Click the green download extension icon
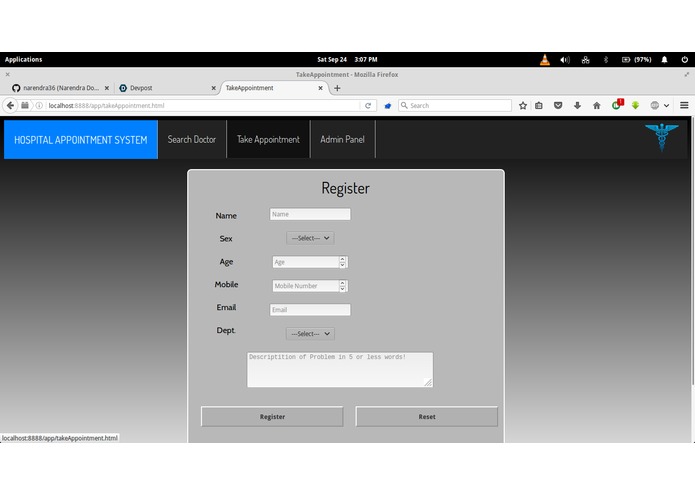695x494 pixels. coord(636,105)
